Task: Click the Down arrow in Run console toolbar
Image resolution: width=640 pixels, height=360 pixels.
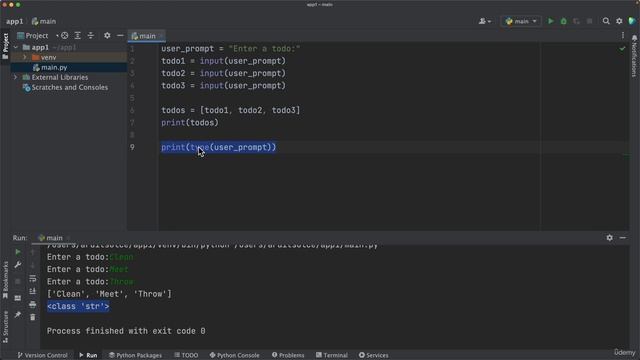Action: 33,265
